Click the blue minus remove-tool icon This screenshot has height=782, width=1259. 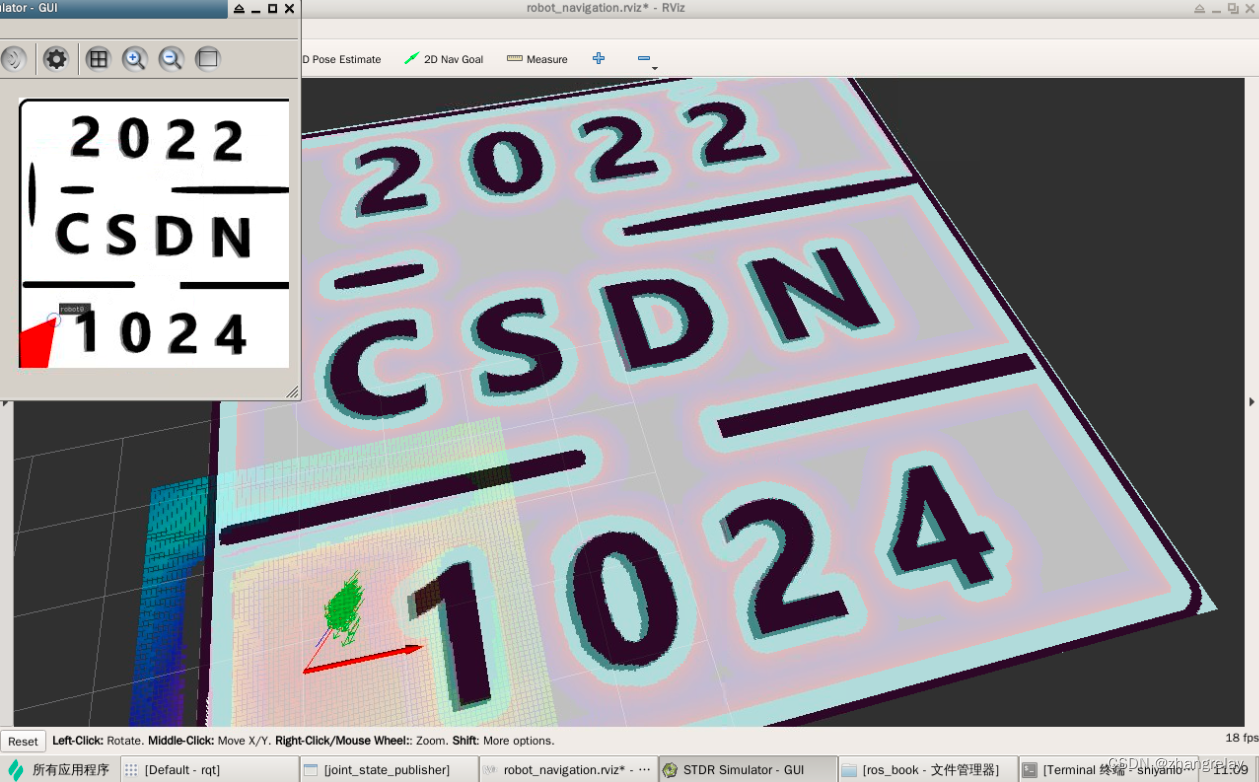pyautogui.click(x=644, y=58)
